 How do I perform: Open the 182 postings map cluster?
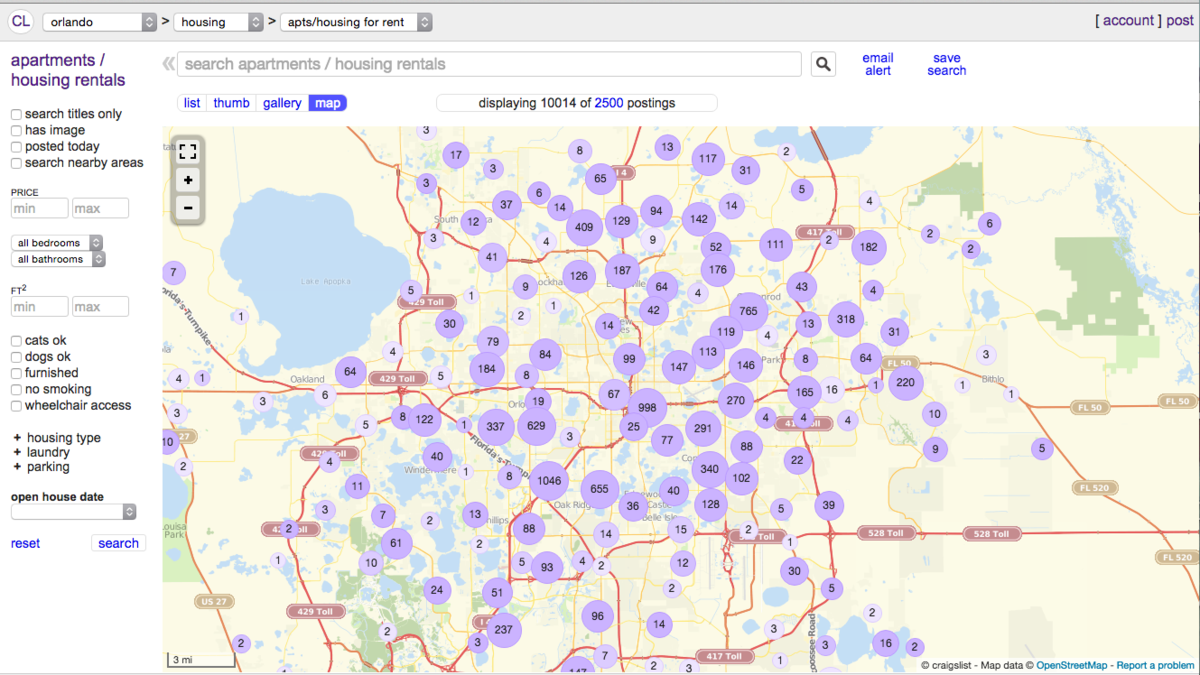[x=869, y=247]
